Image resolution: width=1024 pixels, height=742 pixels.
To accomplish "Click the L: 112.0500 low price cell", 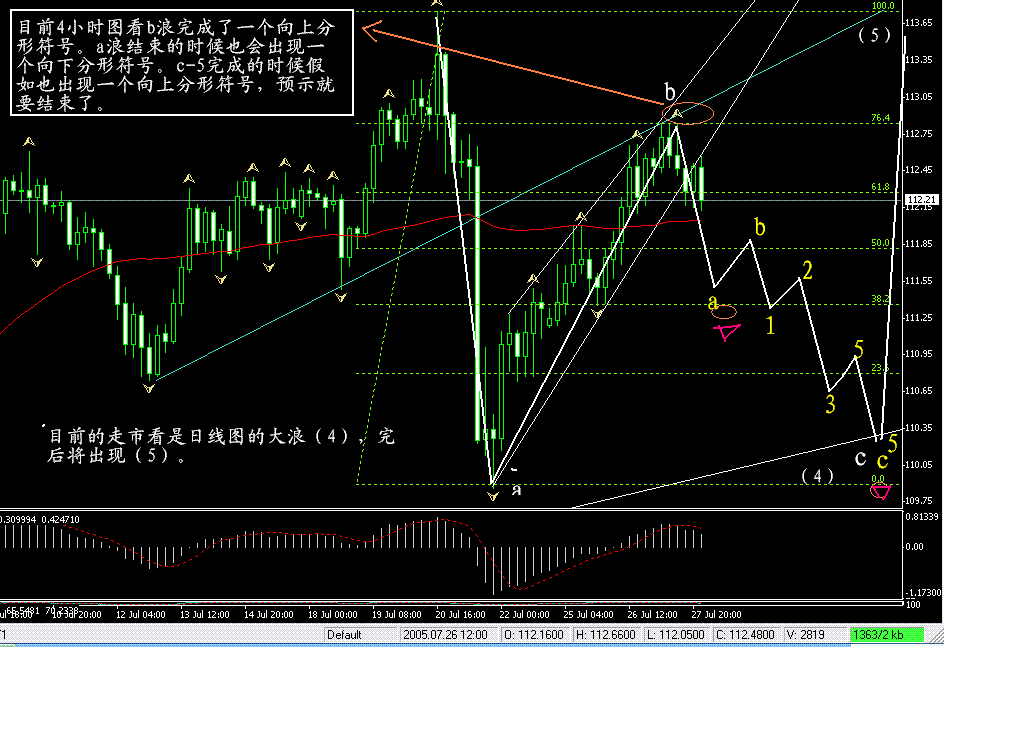I will point(675,634).
